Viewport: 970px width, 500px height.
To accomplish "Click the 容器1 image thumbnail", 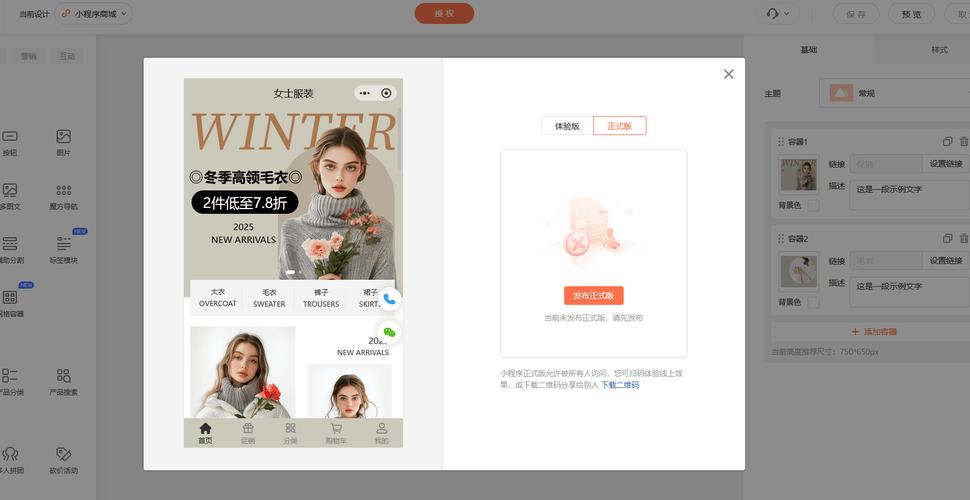I will [798, 175].
